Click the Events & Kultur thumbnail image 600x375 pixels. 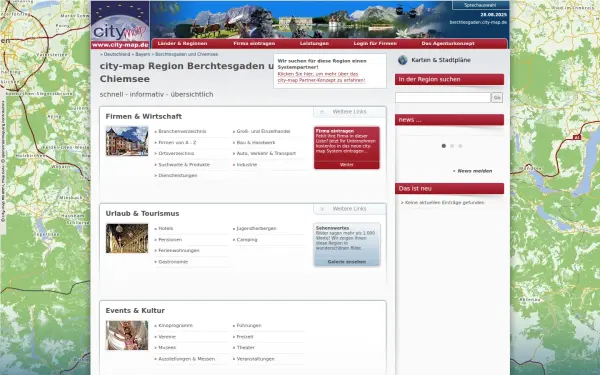[127, 336]
